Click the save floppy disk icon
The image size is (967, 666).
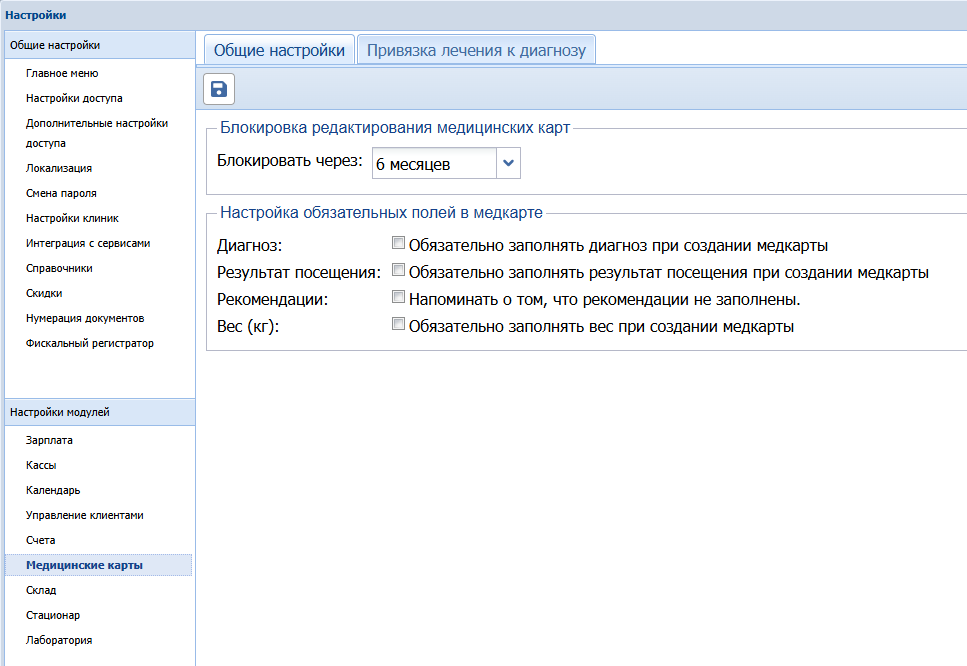pyautogui.click(x=219, y=90)
